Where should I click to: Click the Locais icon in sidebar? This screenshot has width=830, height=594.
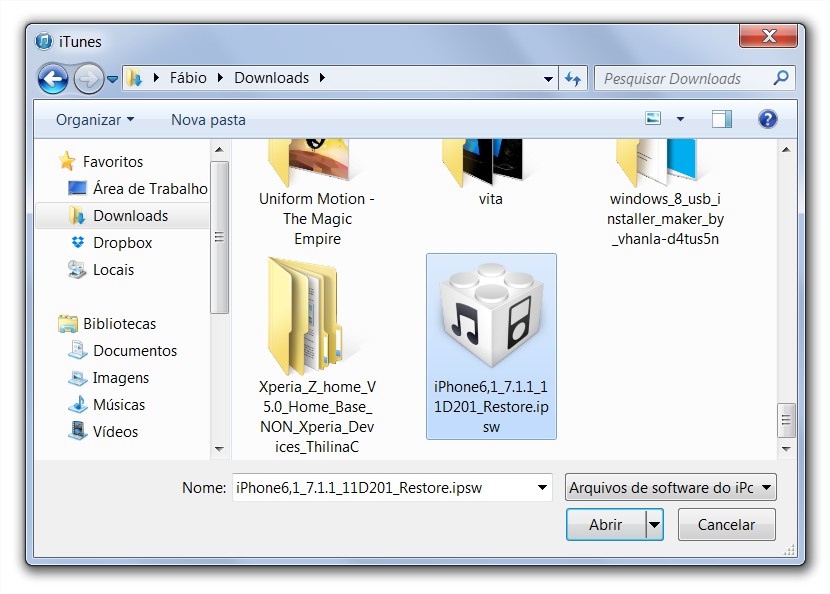click(x=77, y=269)
